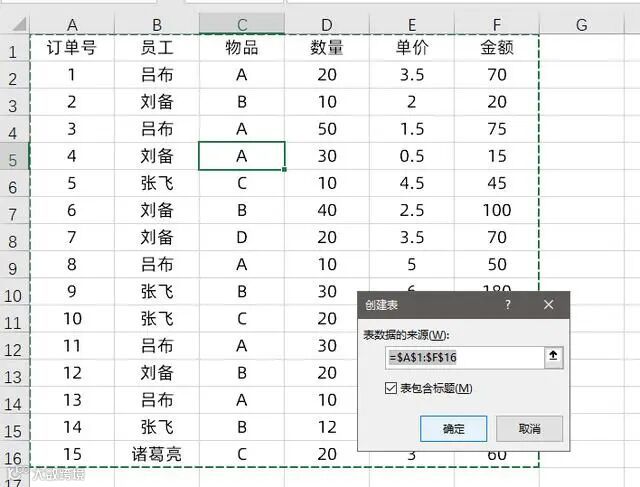Viewport: 640px width, 487px height.
Task: Click the 单价 header cell
Action: pos(412,48)
